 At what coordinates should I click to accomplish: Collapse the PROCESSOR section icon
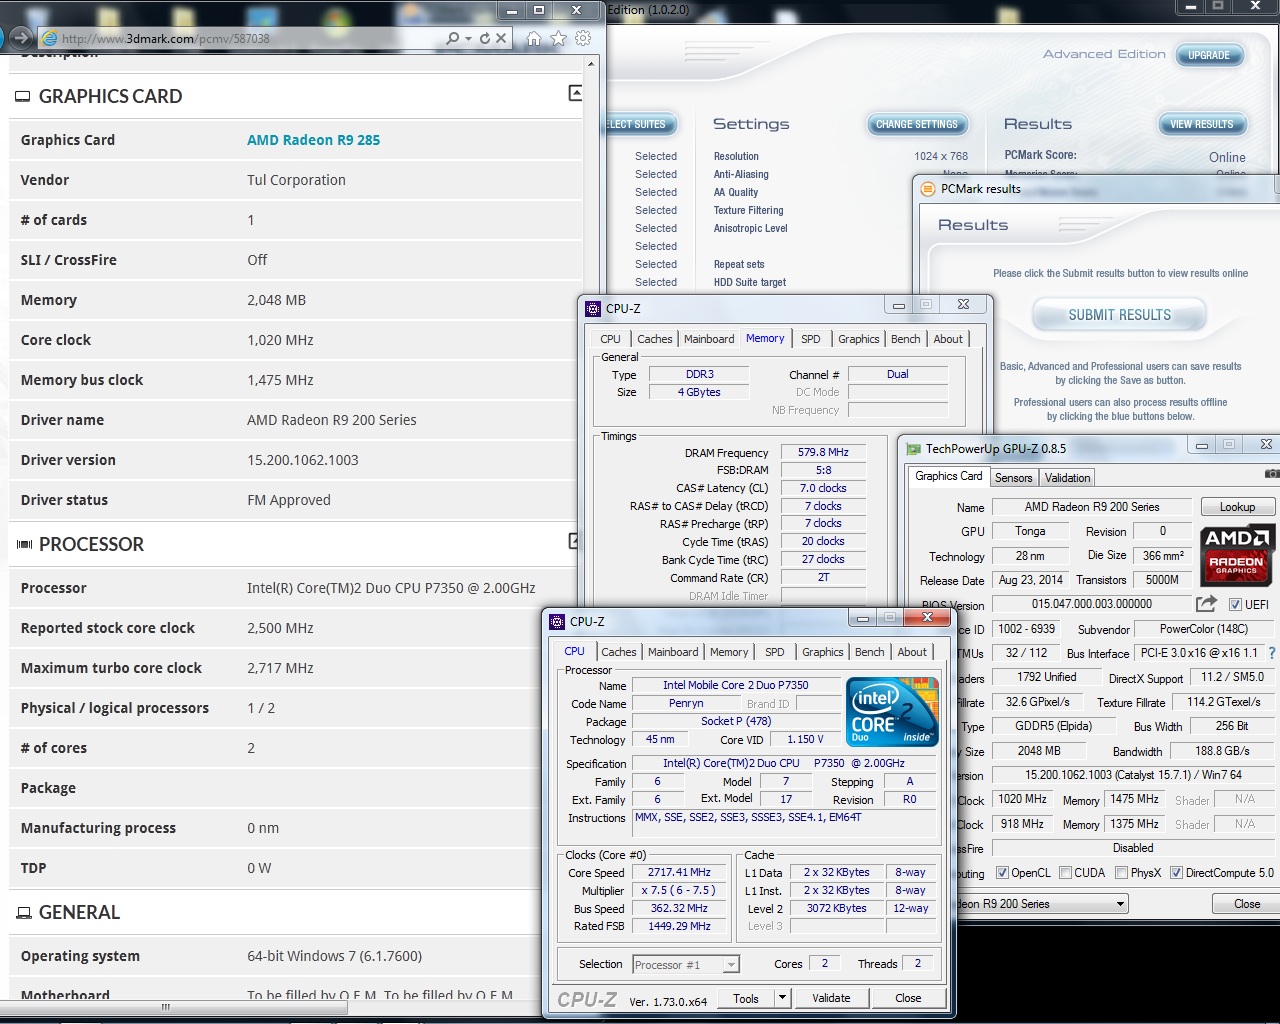point(575,541)
